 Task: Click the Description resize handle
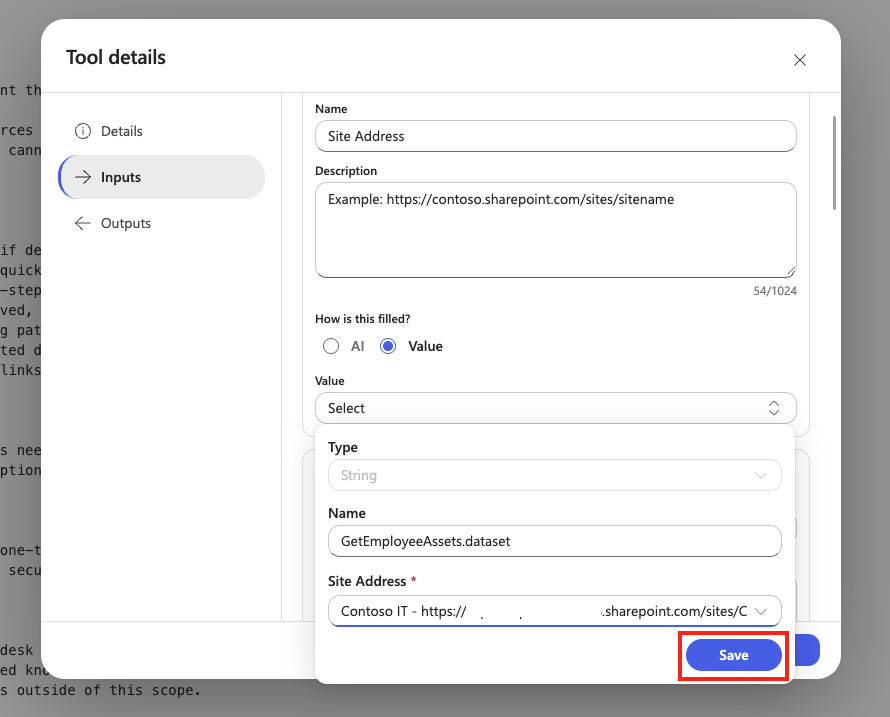coord(791,272)
